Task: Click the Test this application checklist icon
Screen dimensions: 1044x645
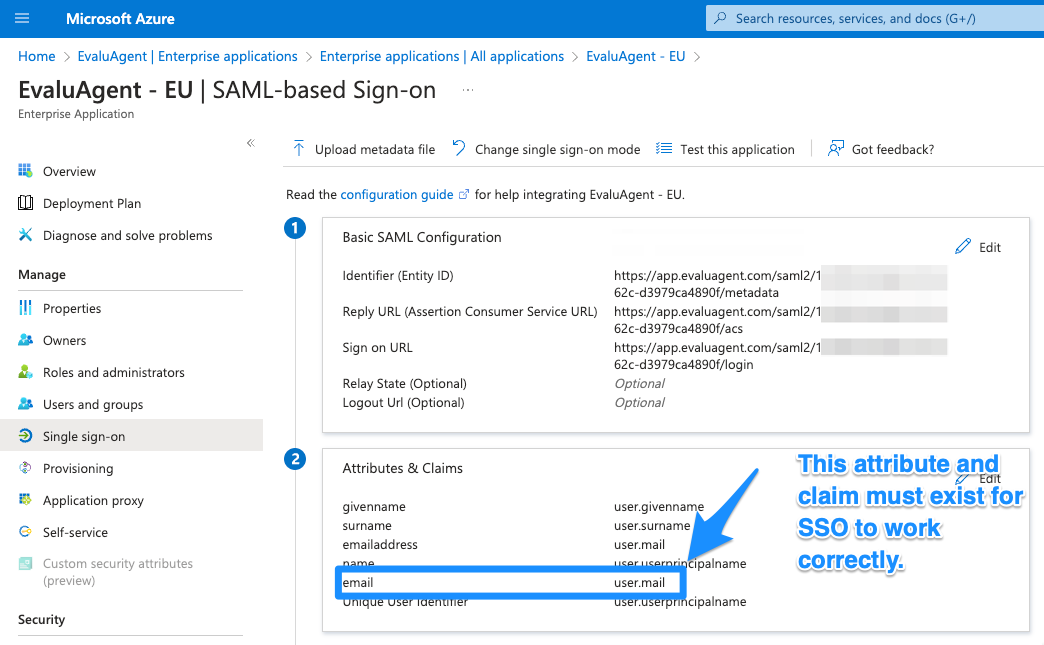Action: (x=664, y=148)
